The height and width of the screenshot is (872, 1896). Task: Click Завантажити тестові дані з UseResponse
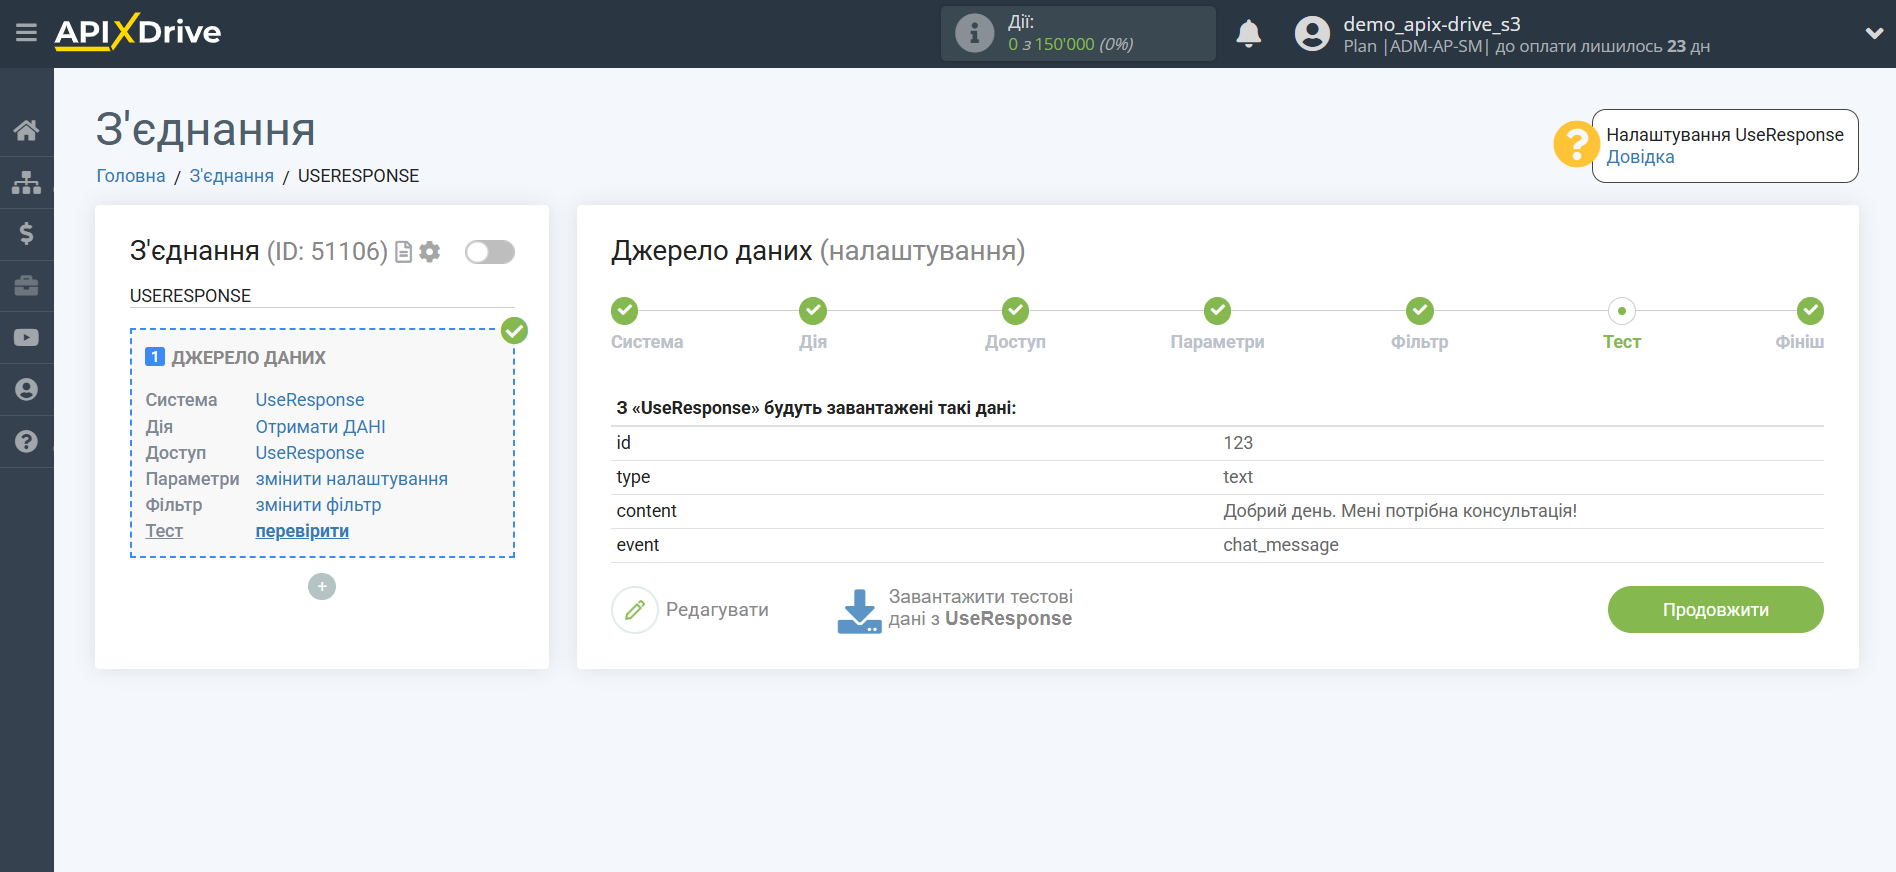(x=980, y=608)
